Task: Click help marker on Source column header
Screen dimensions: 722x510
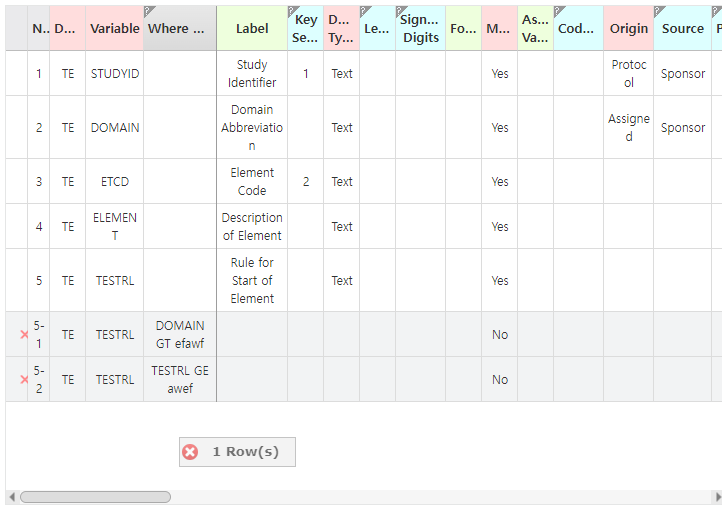Action: (x=659, y=11)
